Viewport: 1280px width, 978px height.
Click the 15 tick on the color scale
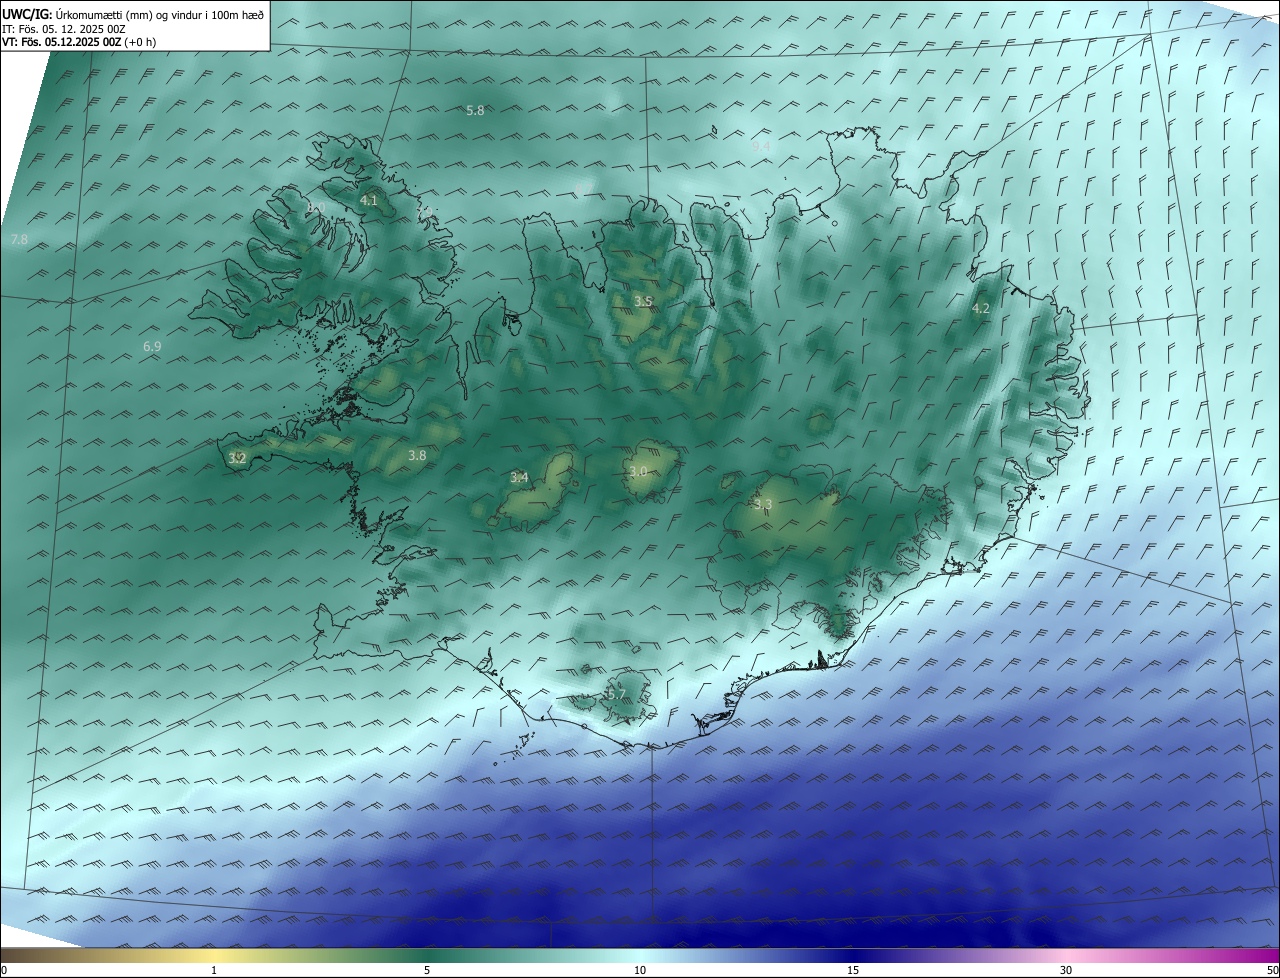[853, 970]
